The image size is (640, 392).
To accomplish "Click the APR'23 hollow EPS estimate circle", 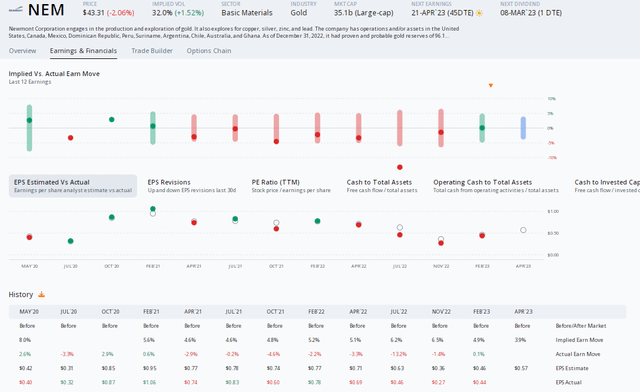I will point(523,230).
